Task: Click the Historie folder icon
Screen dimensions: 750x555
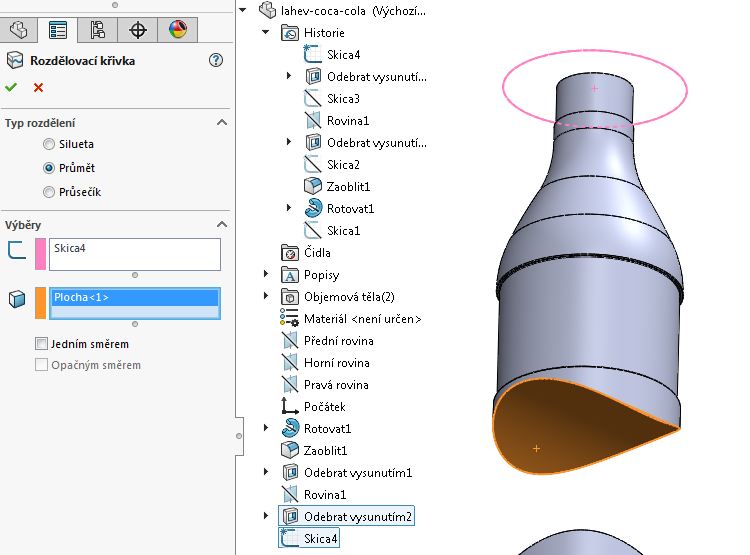Action: point(290,33)
